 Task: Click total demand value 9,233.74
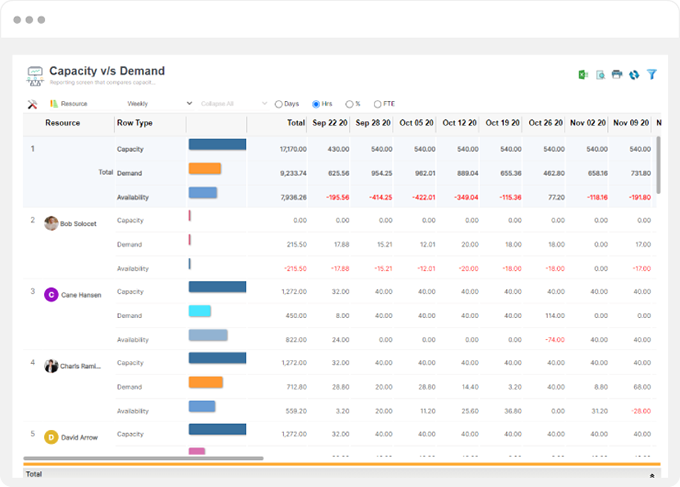293,173
